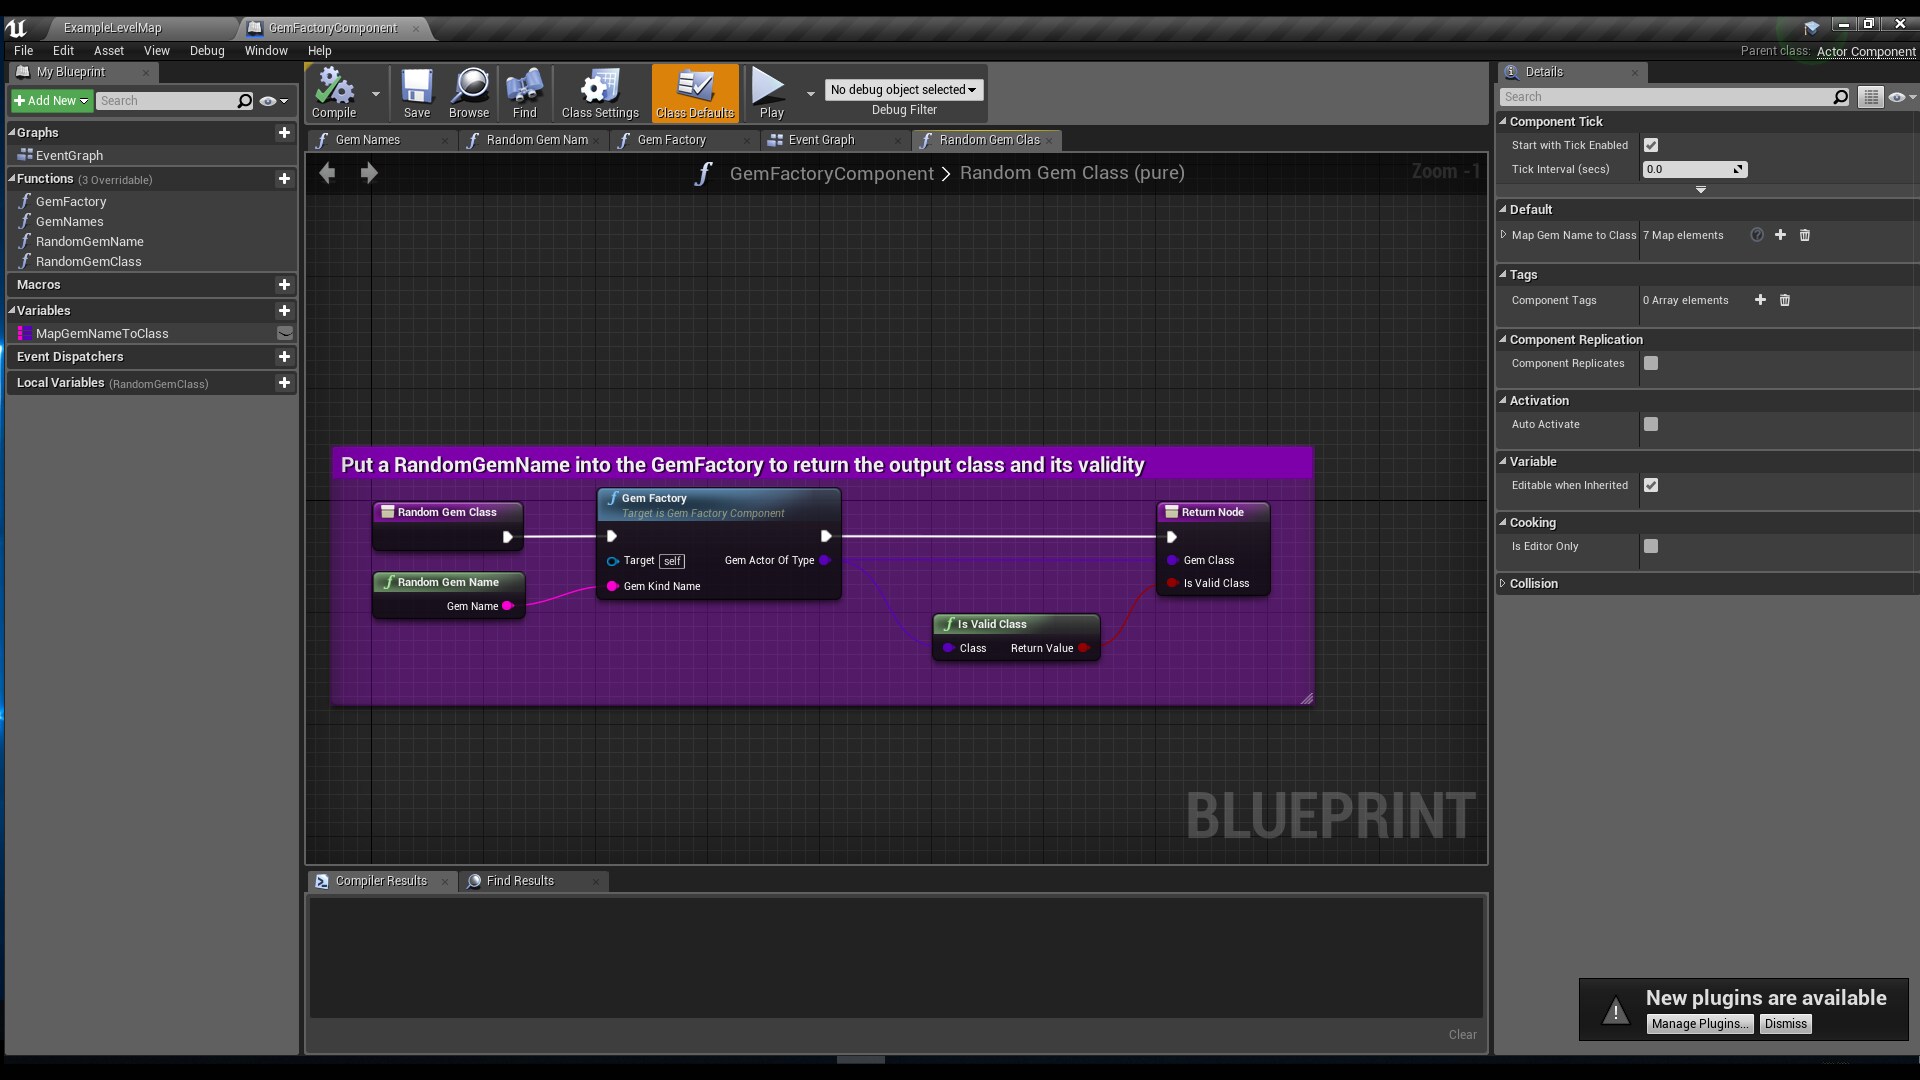Enable Auto Activate
Screen dimensions: 1920x1080
point(1650,424)
